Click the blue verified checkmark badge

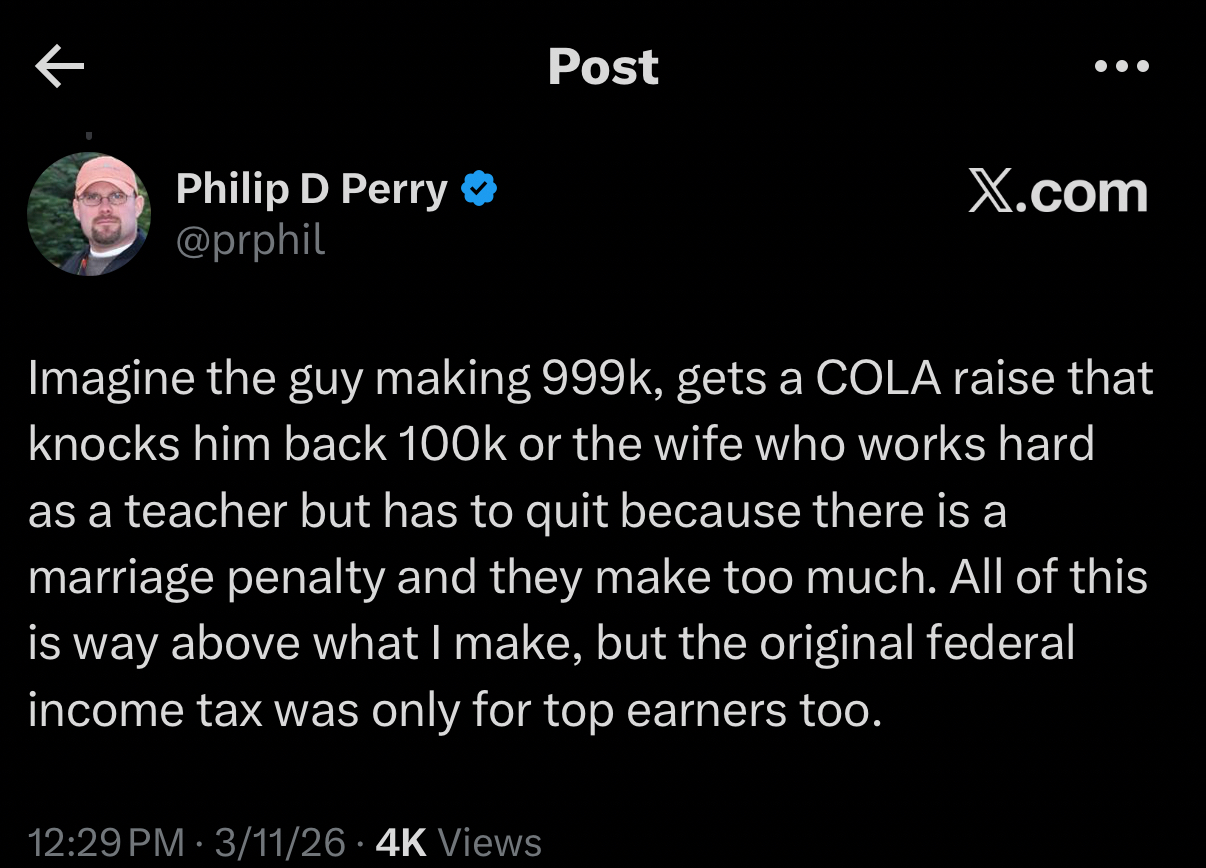pos(480,189)
